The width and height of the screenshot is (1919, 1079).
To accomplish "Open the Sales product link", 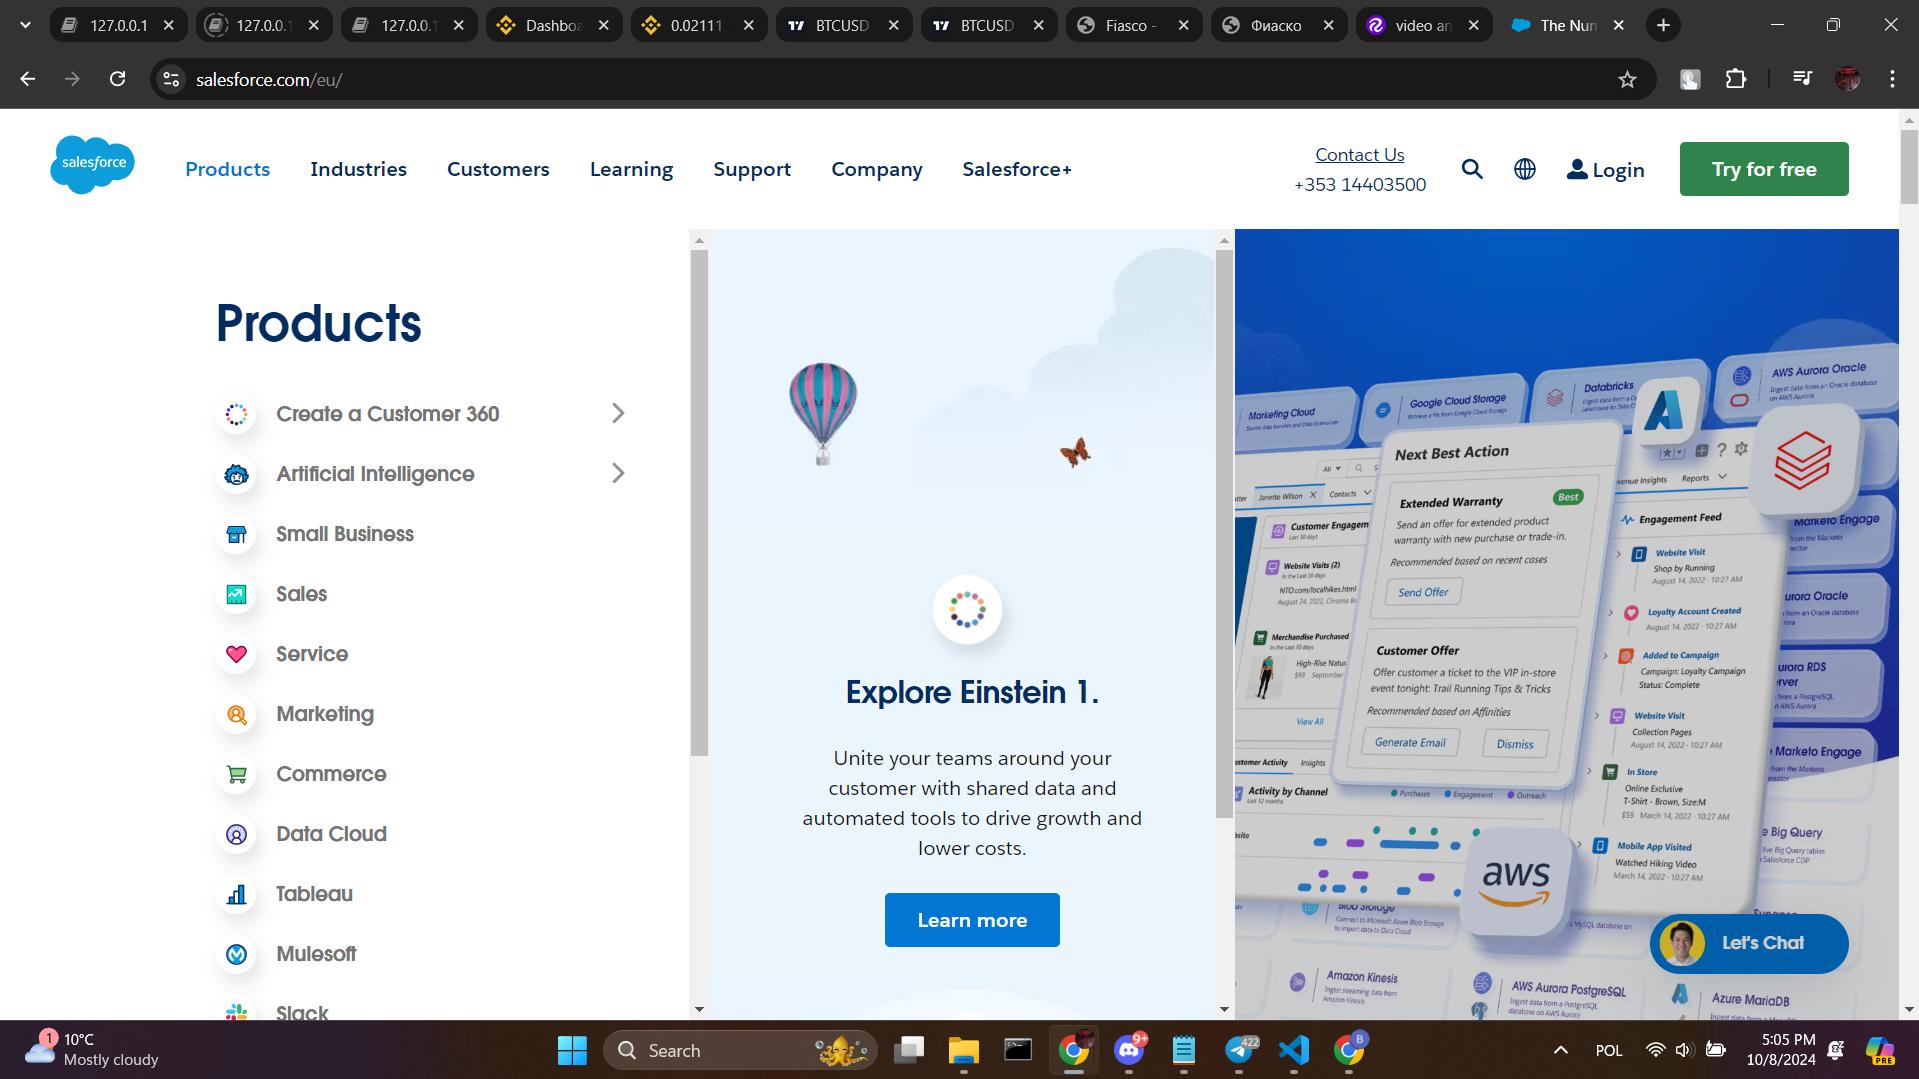I will tap(301, 594).
